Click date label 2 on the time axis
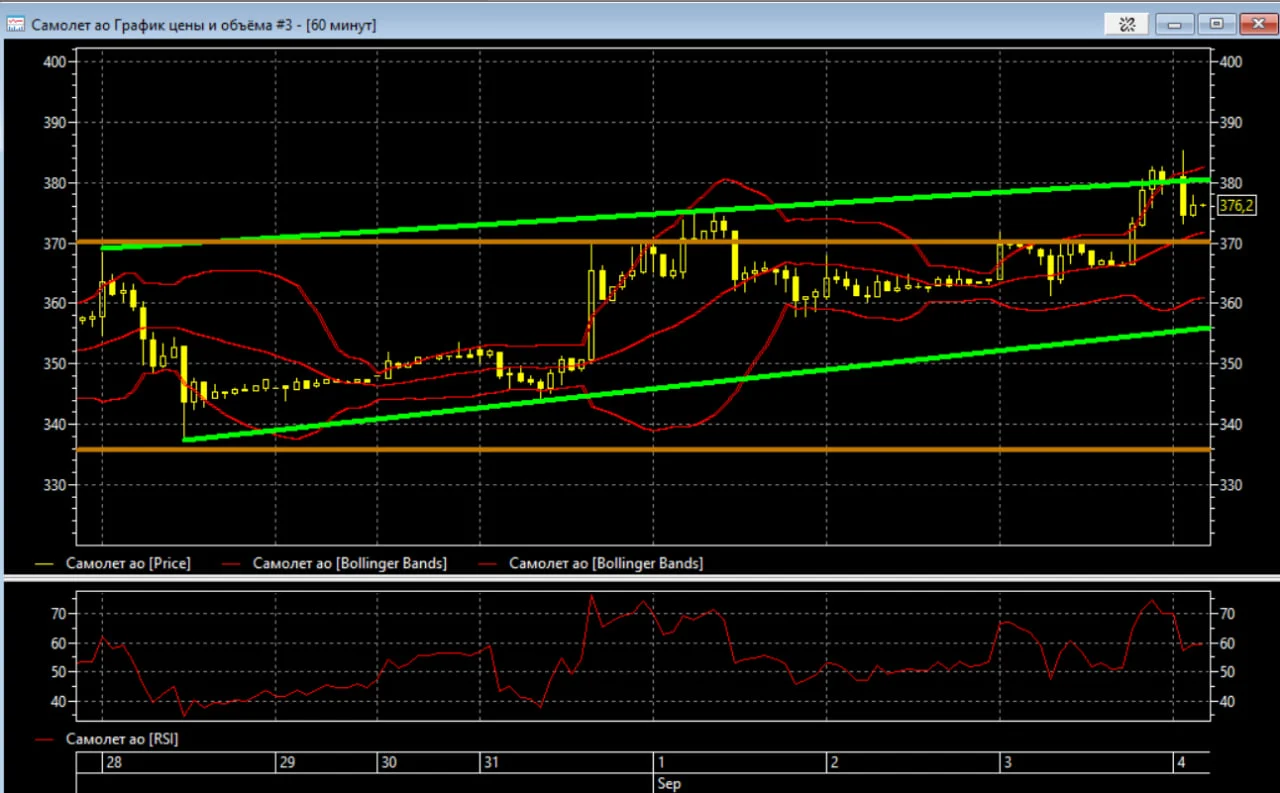The image size is (1280, 793). coord(833,762)
